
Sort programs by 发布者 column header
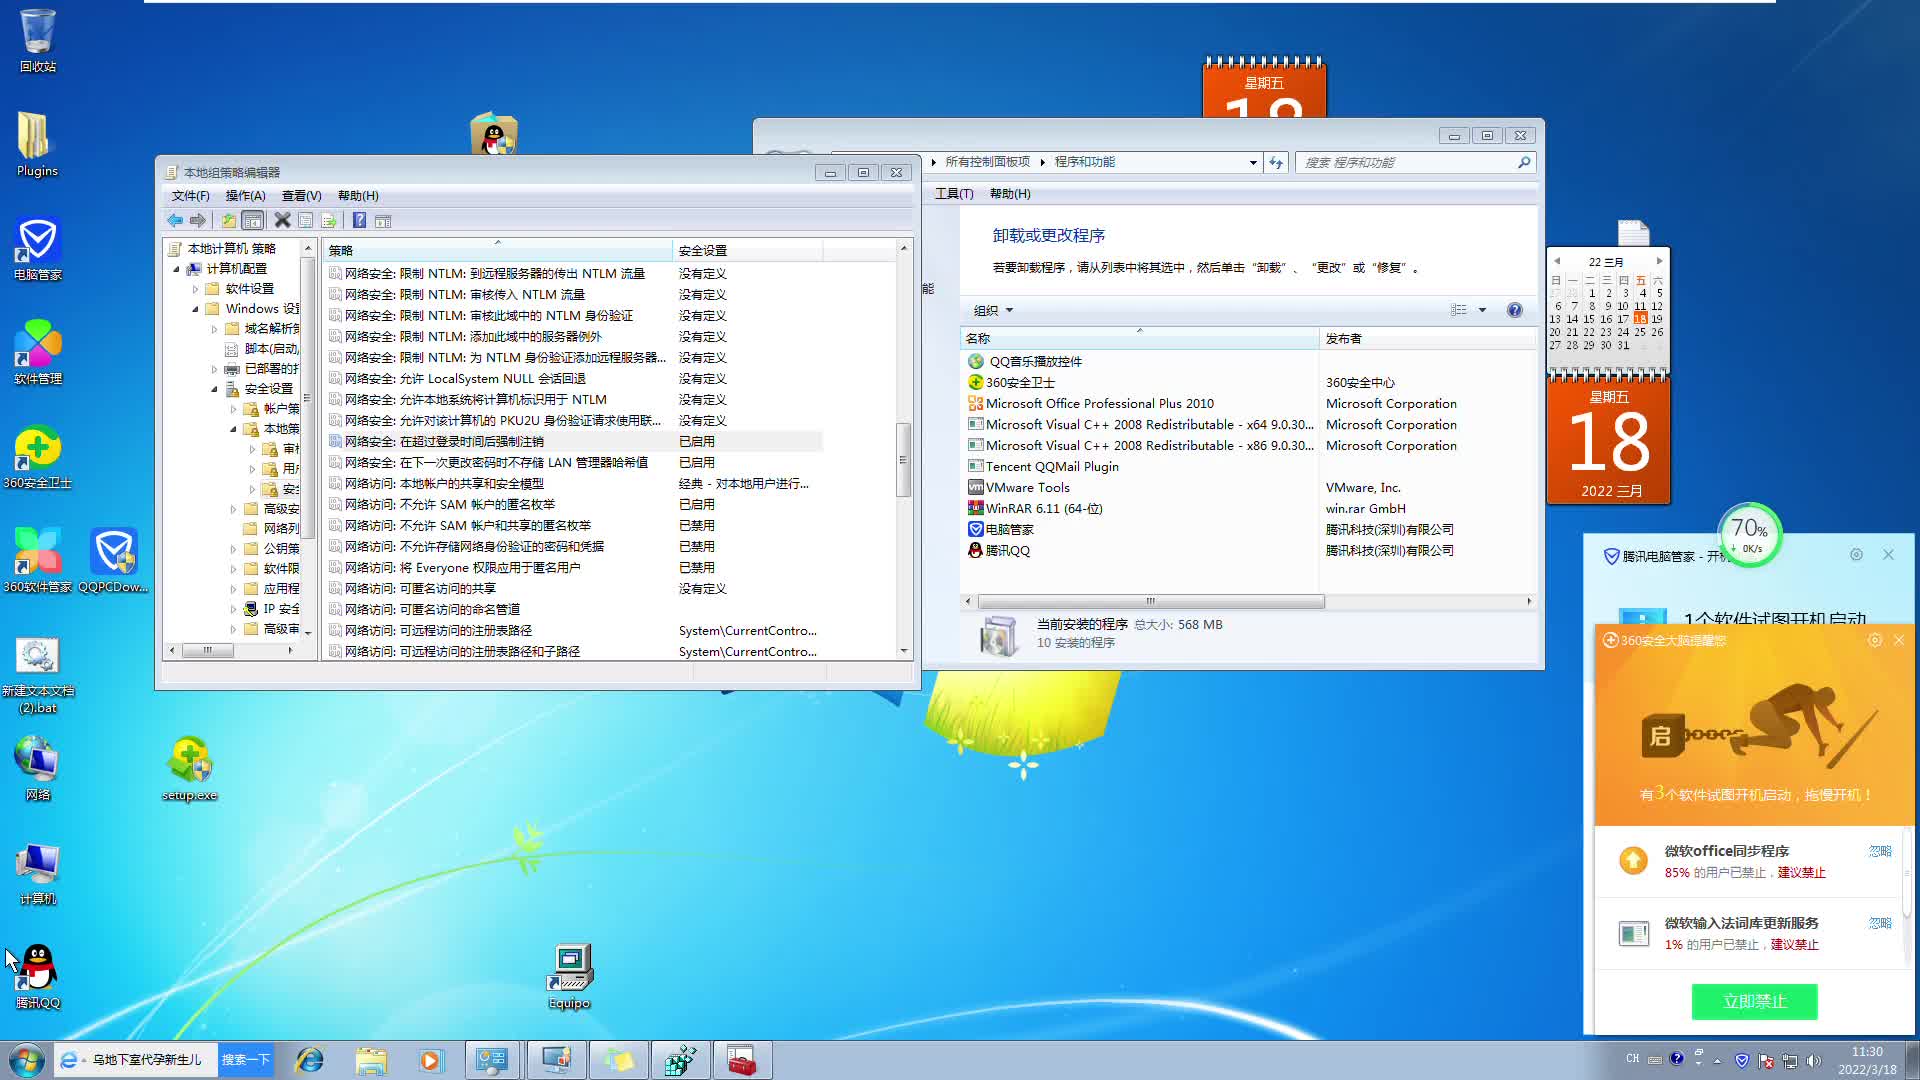point(1428,339)
